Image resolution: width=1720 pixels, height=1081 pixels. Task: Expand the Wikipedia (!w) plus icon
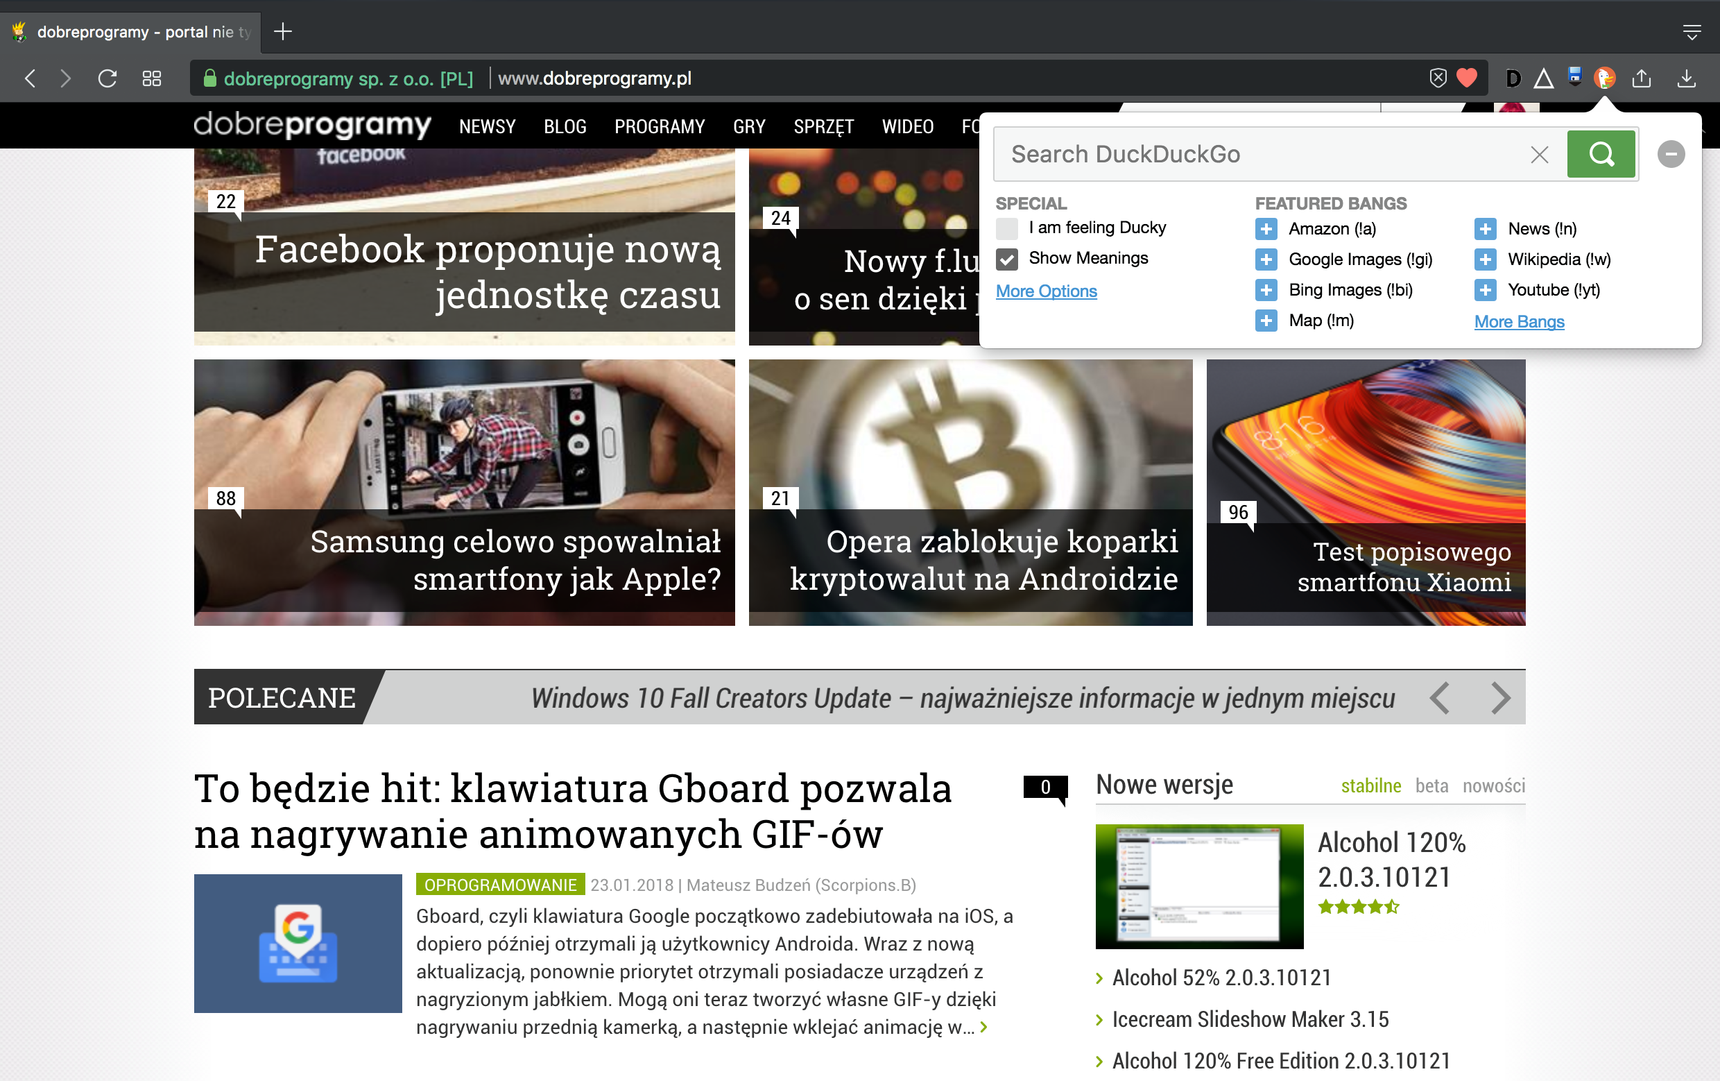pos(1485,260)
